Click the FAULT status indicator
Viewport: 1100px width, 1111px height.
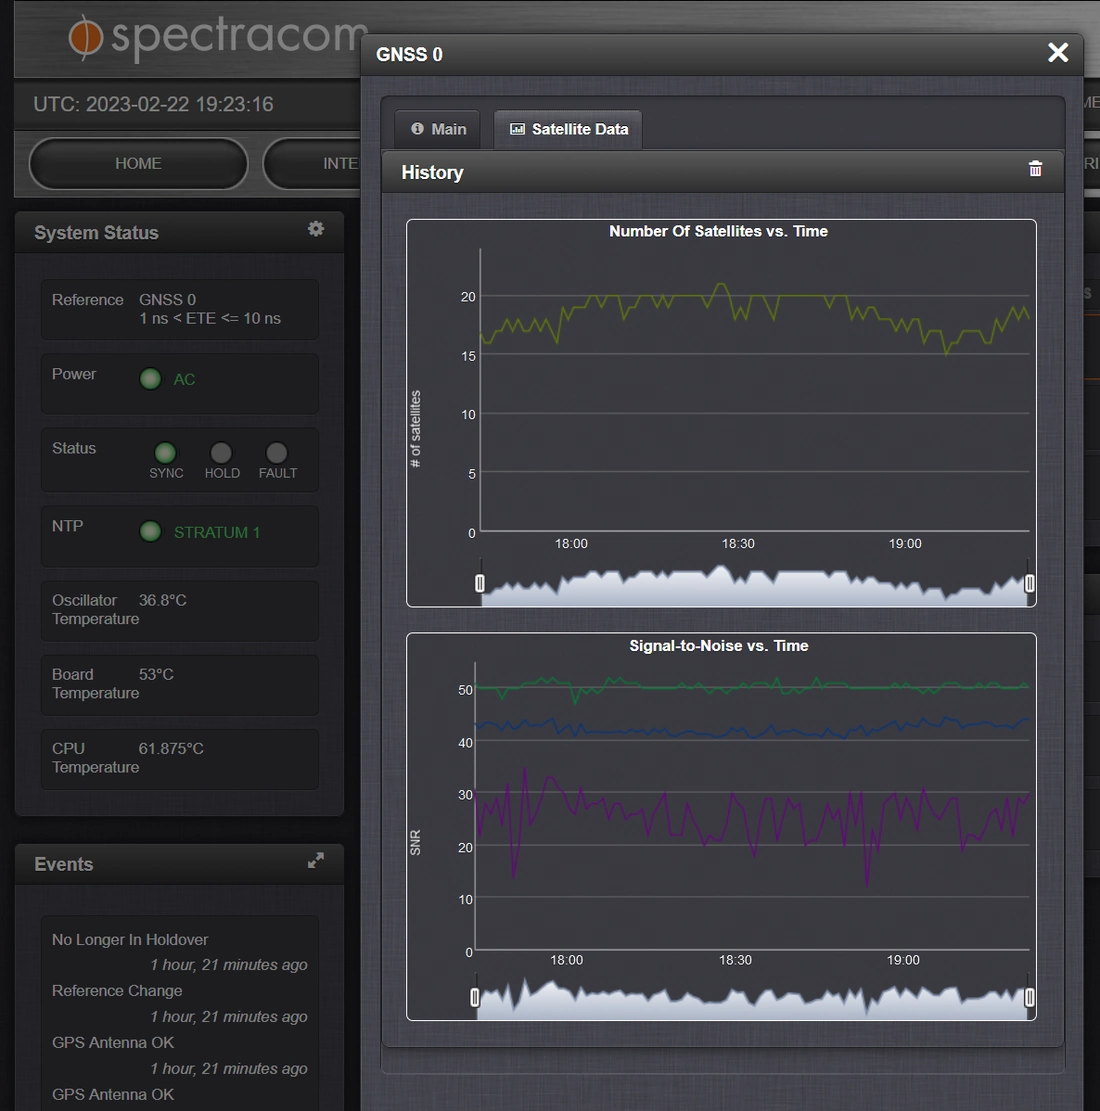(276, 453)
